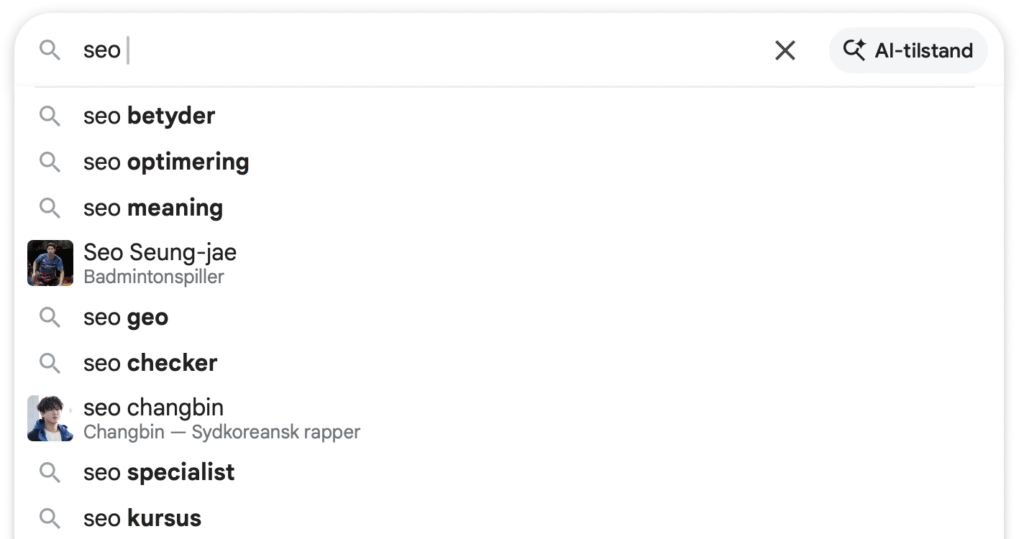Viewport: 1024px width, 539px height.
Task: Click magnifier icon beside seo specialist
Action: click(50, 472)
